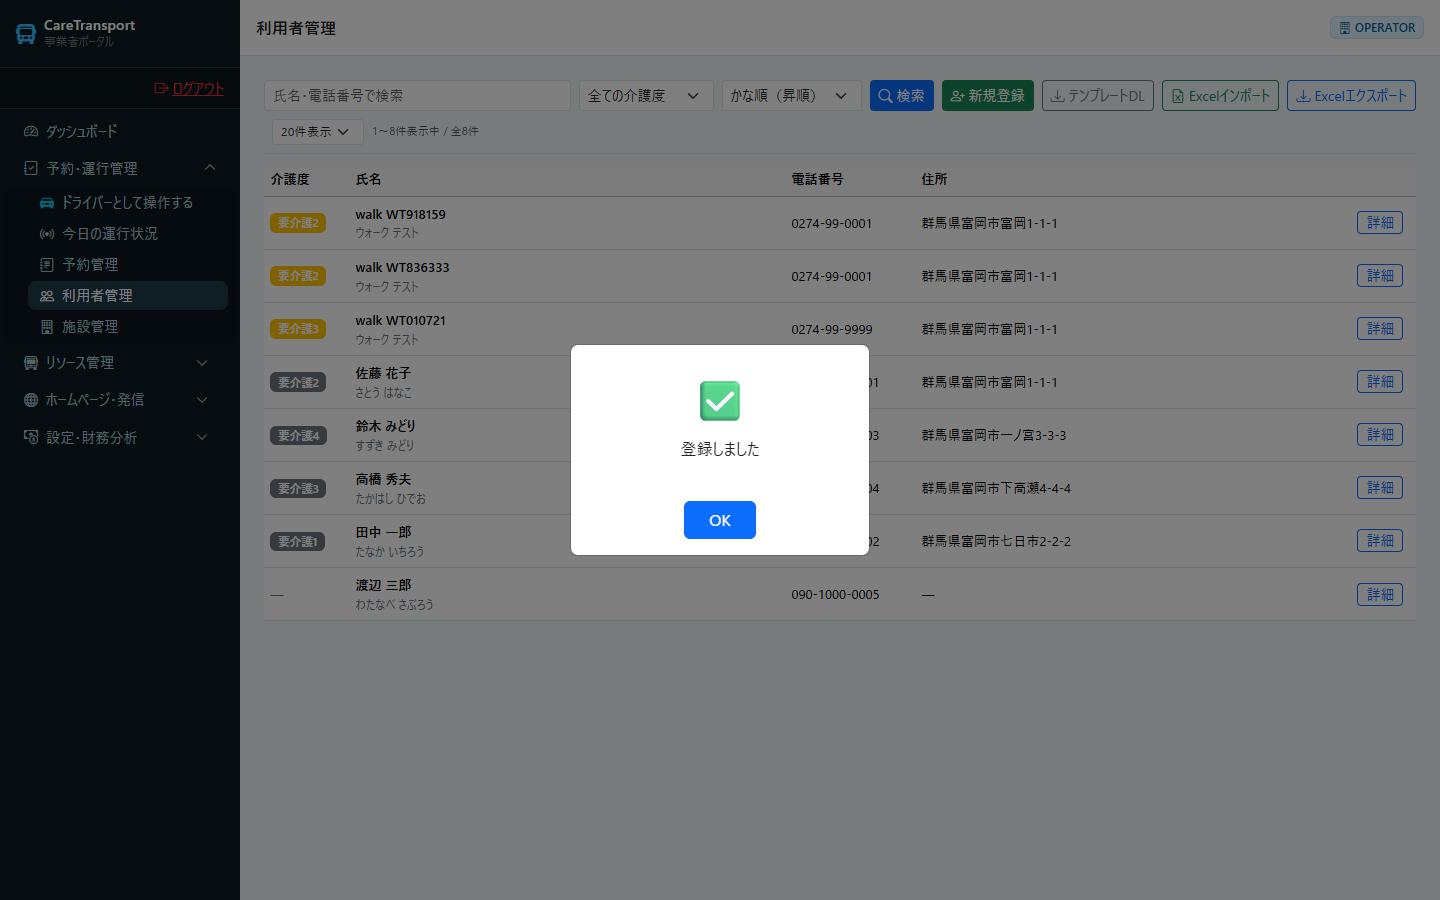Open 詳細 for 田中 一郎
Image resolution: width=1440 pixels, height=900 pixels.
(1380, 540)
